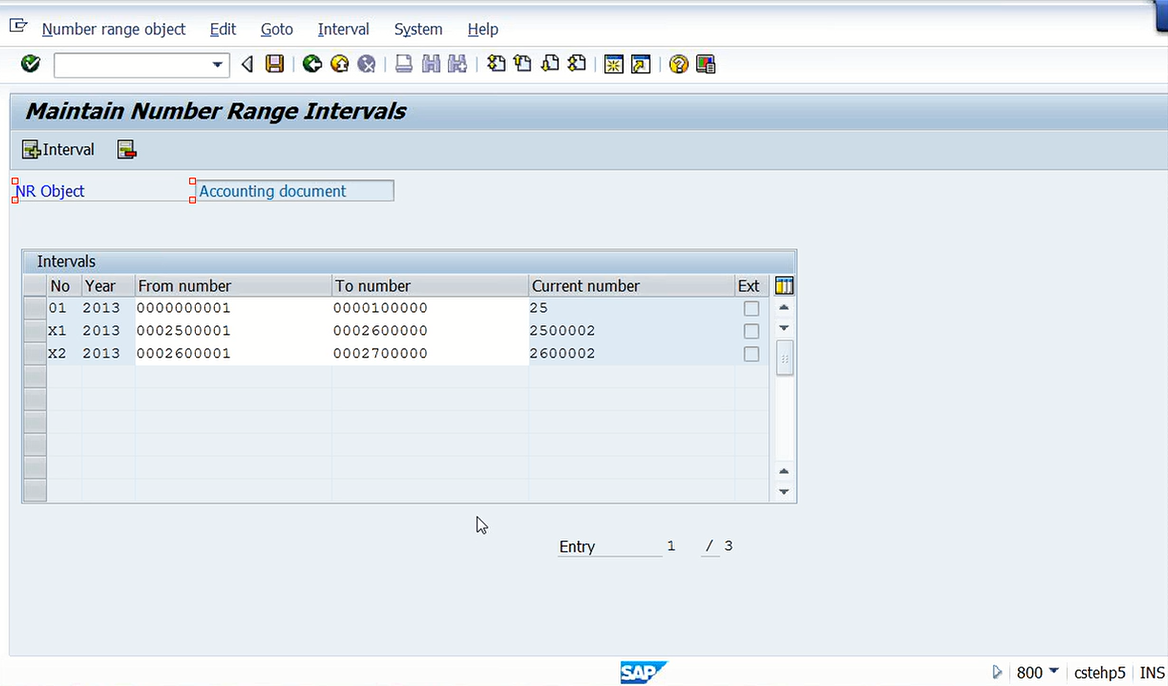The image size is (1168, 686).
Task: Open the window menu icon at far left
Action: [18, 27]
